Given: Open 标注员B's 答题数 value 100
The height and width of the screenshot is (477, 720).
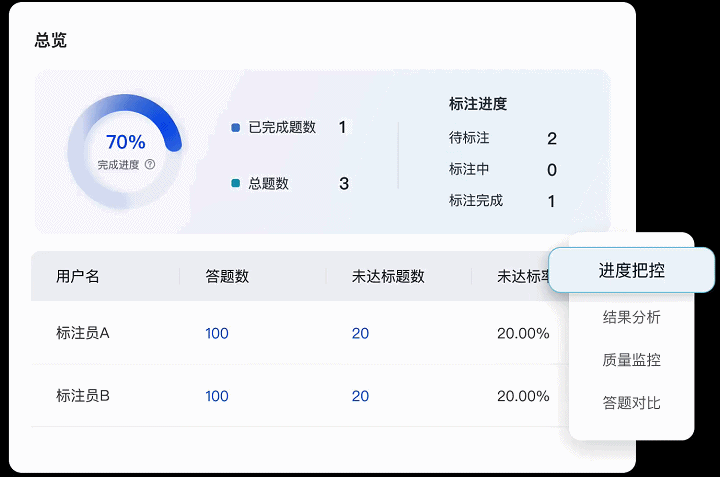Looking at the screenshot, I should pos(217,396).
